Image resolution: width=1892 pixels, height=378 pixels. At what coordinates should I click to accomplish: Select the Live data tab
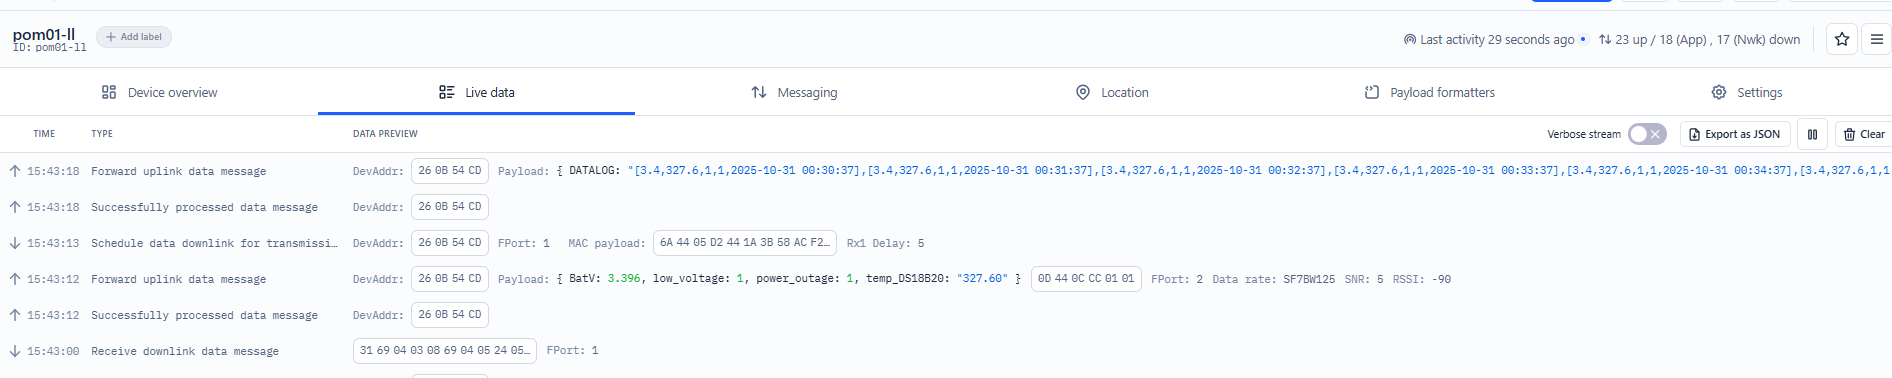[476, 92]
